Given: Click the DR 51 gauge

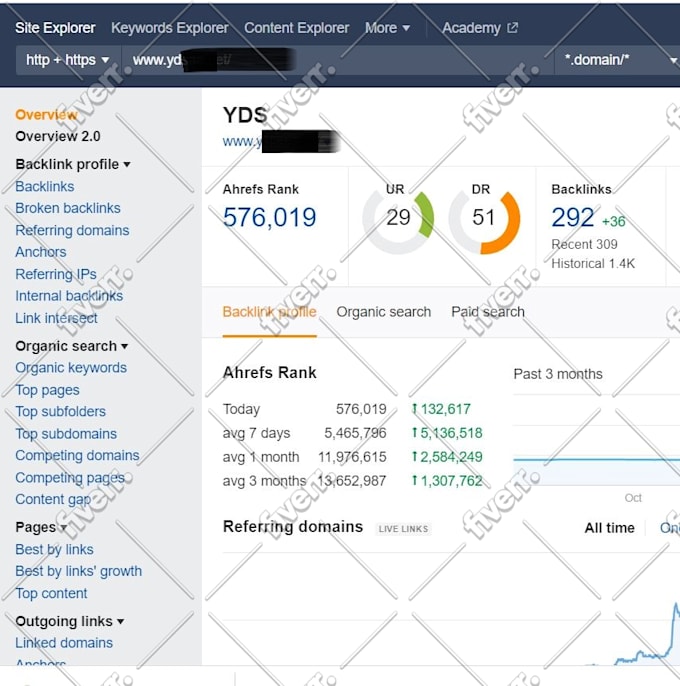Looking at the screenshot, I should point(484,218).
